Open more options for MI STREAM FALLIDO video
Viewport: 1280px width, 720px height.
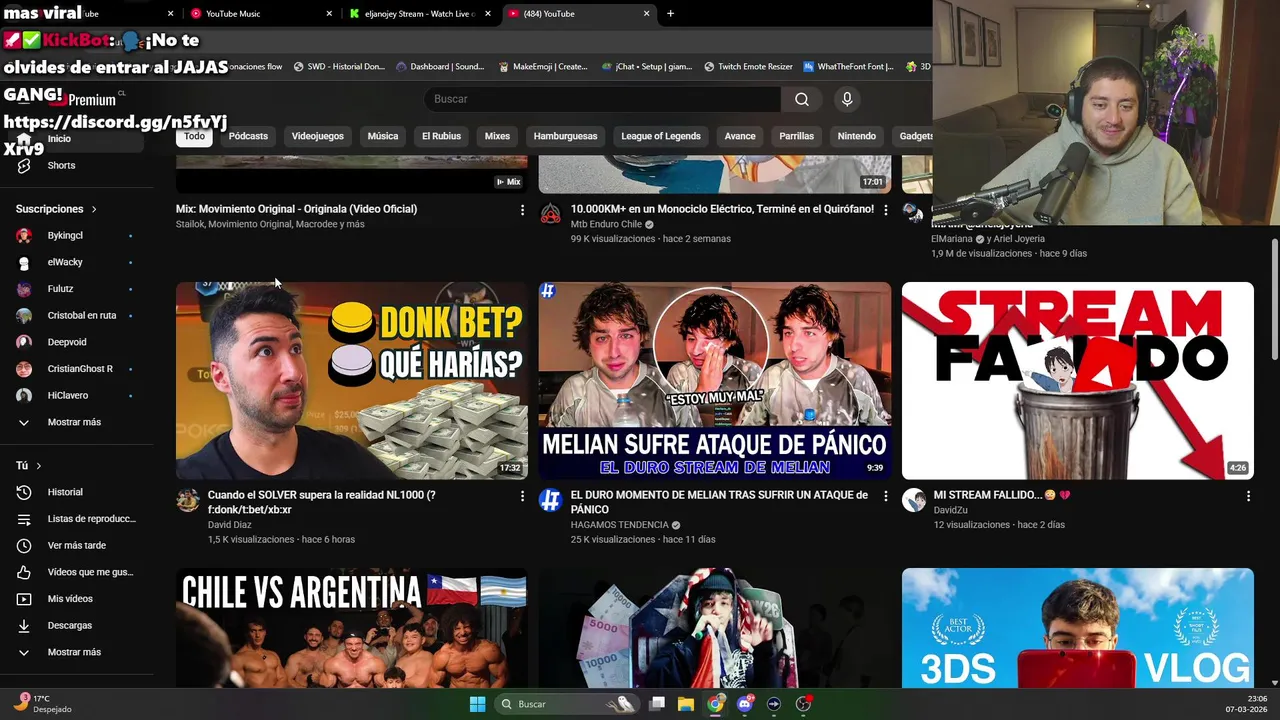[1248, 496]
